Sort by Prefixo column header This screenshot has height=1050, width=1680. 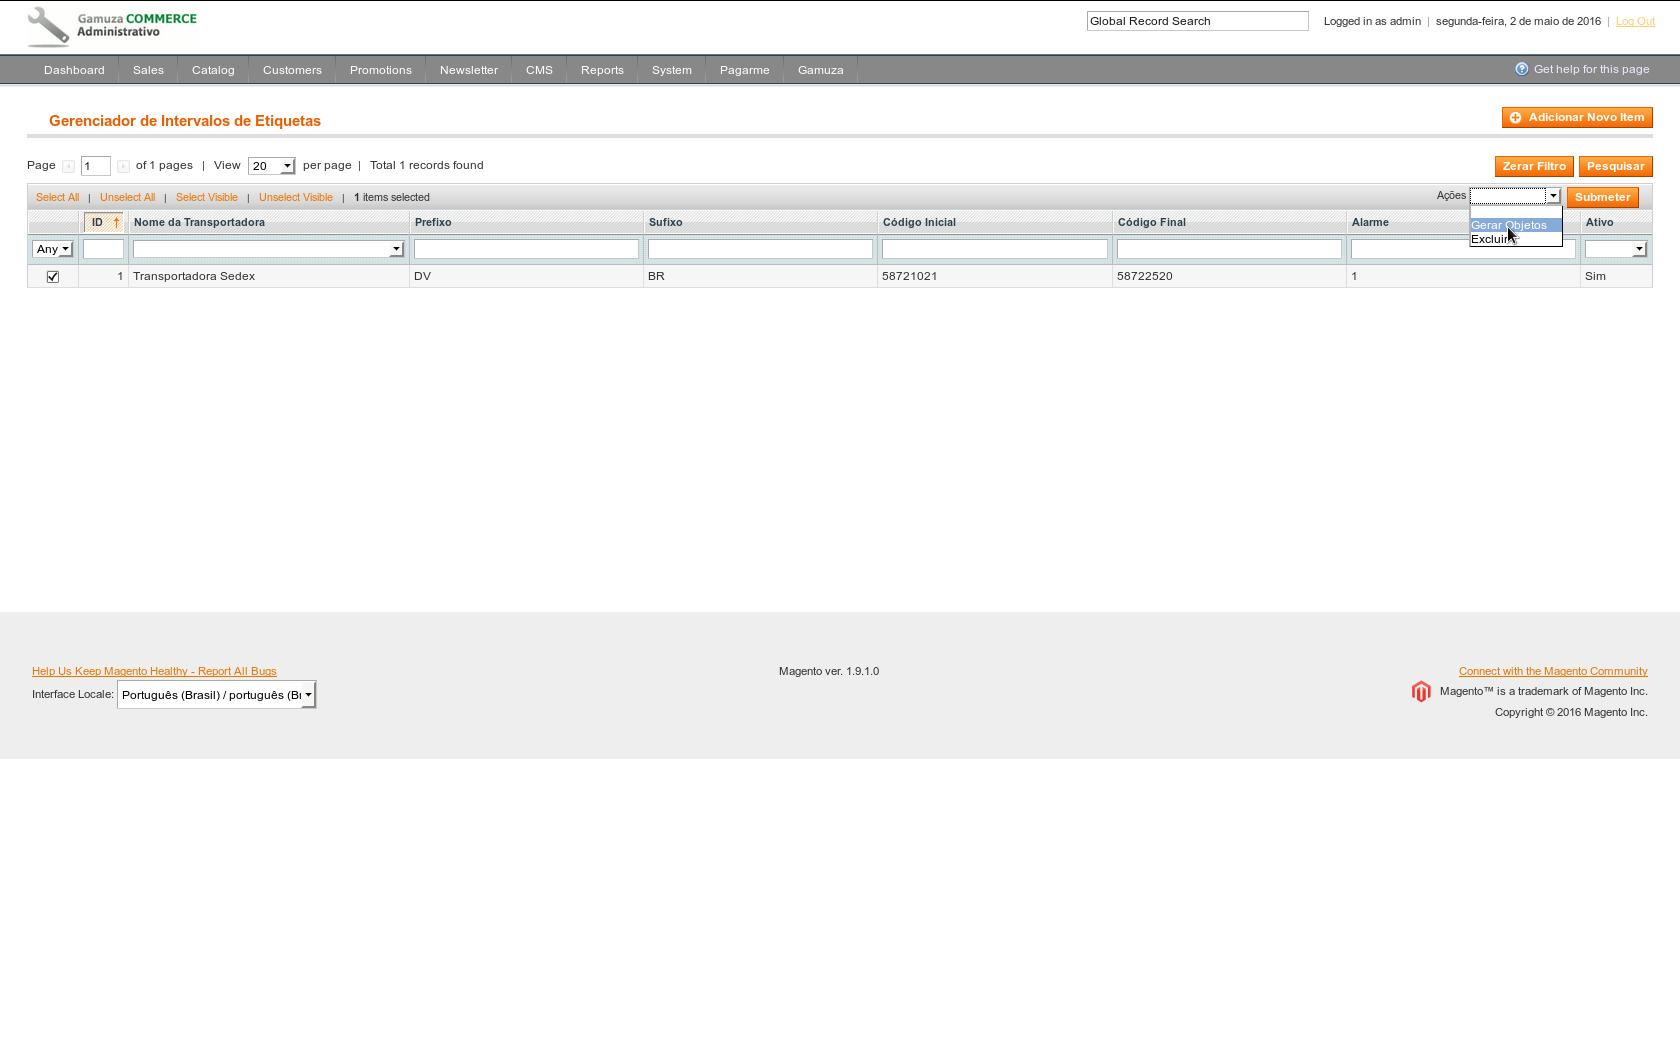coord(433,223)
